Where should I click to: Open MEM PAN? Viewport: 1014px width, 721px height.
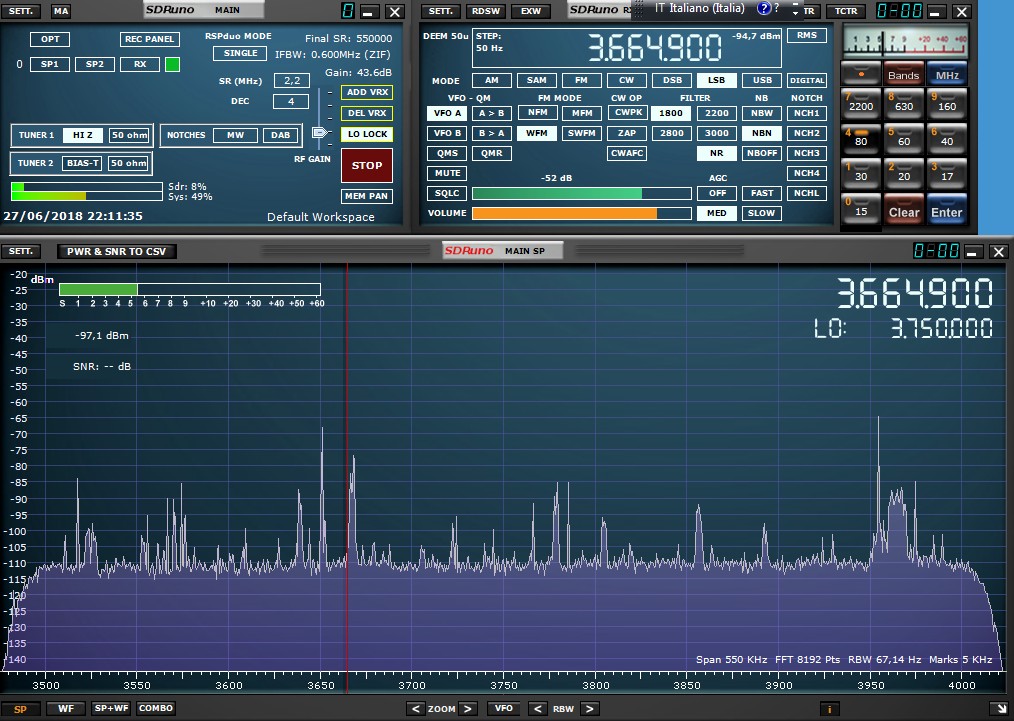point(367,196)
